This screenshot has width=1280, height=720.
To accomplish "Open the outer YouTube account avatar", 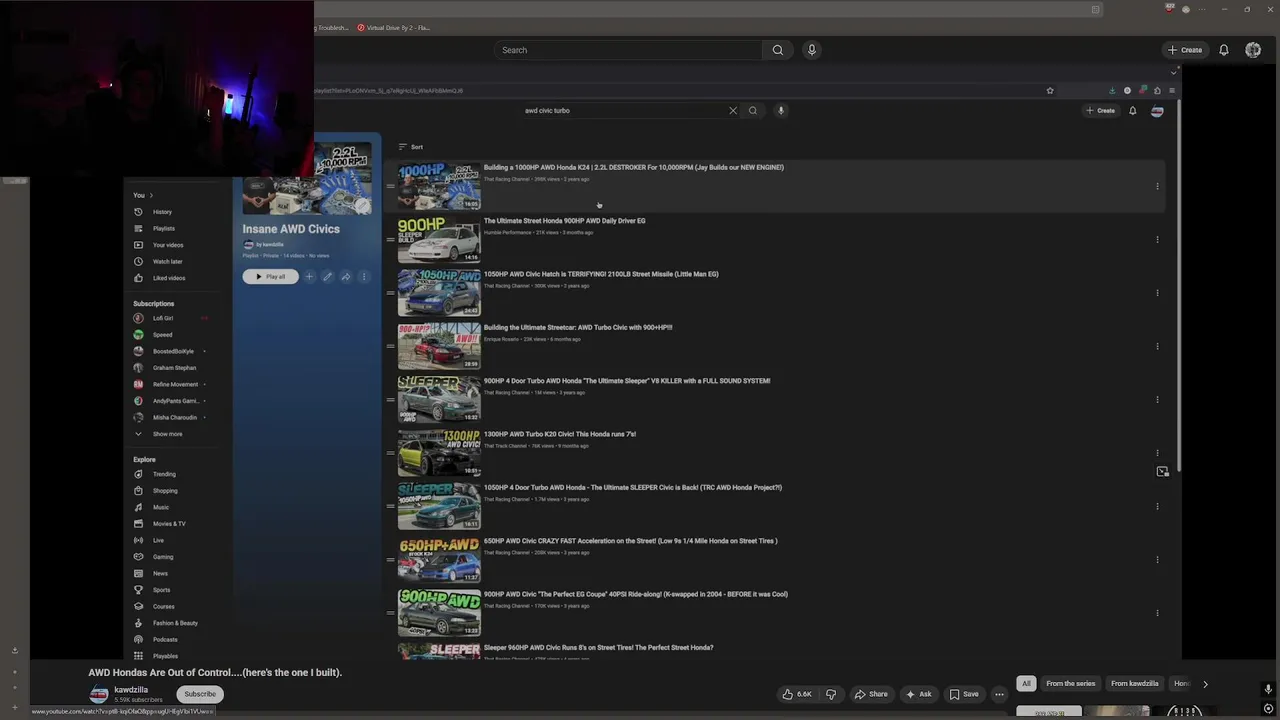I will (x=1253, y=50).
